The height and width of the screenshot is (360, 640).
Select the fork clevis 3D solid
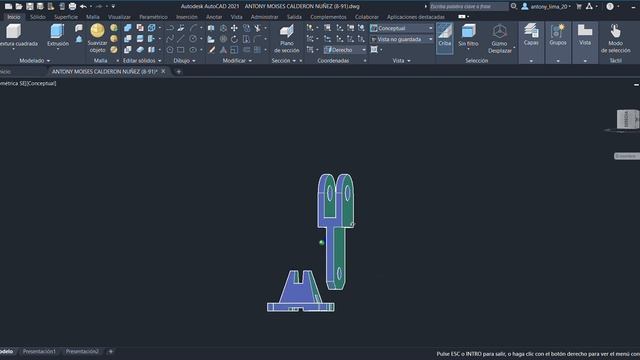336,231
